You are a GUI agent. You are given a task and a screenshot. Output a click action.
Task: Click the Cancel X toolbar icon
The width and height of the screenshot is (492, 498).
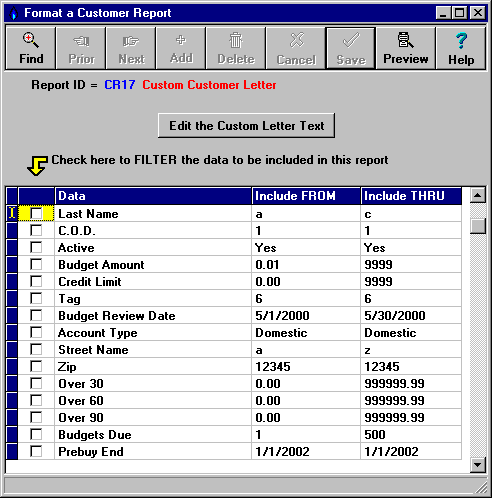(x=297, y=40)
